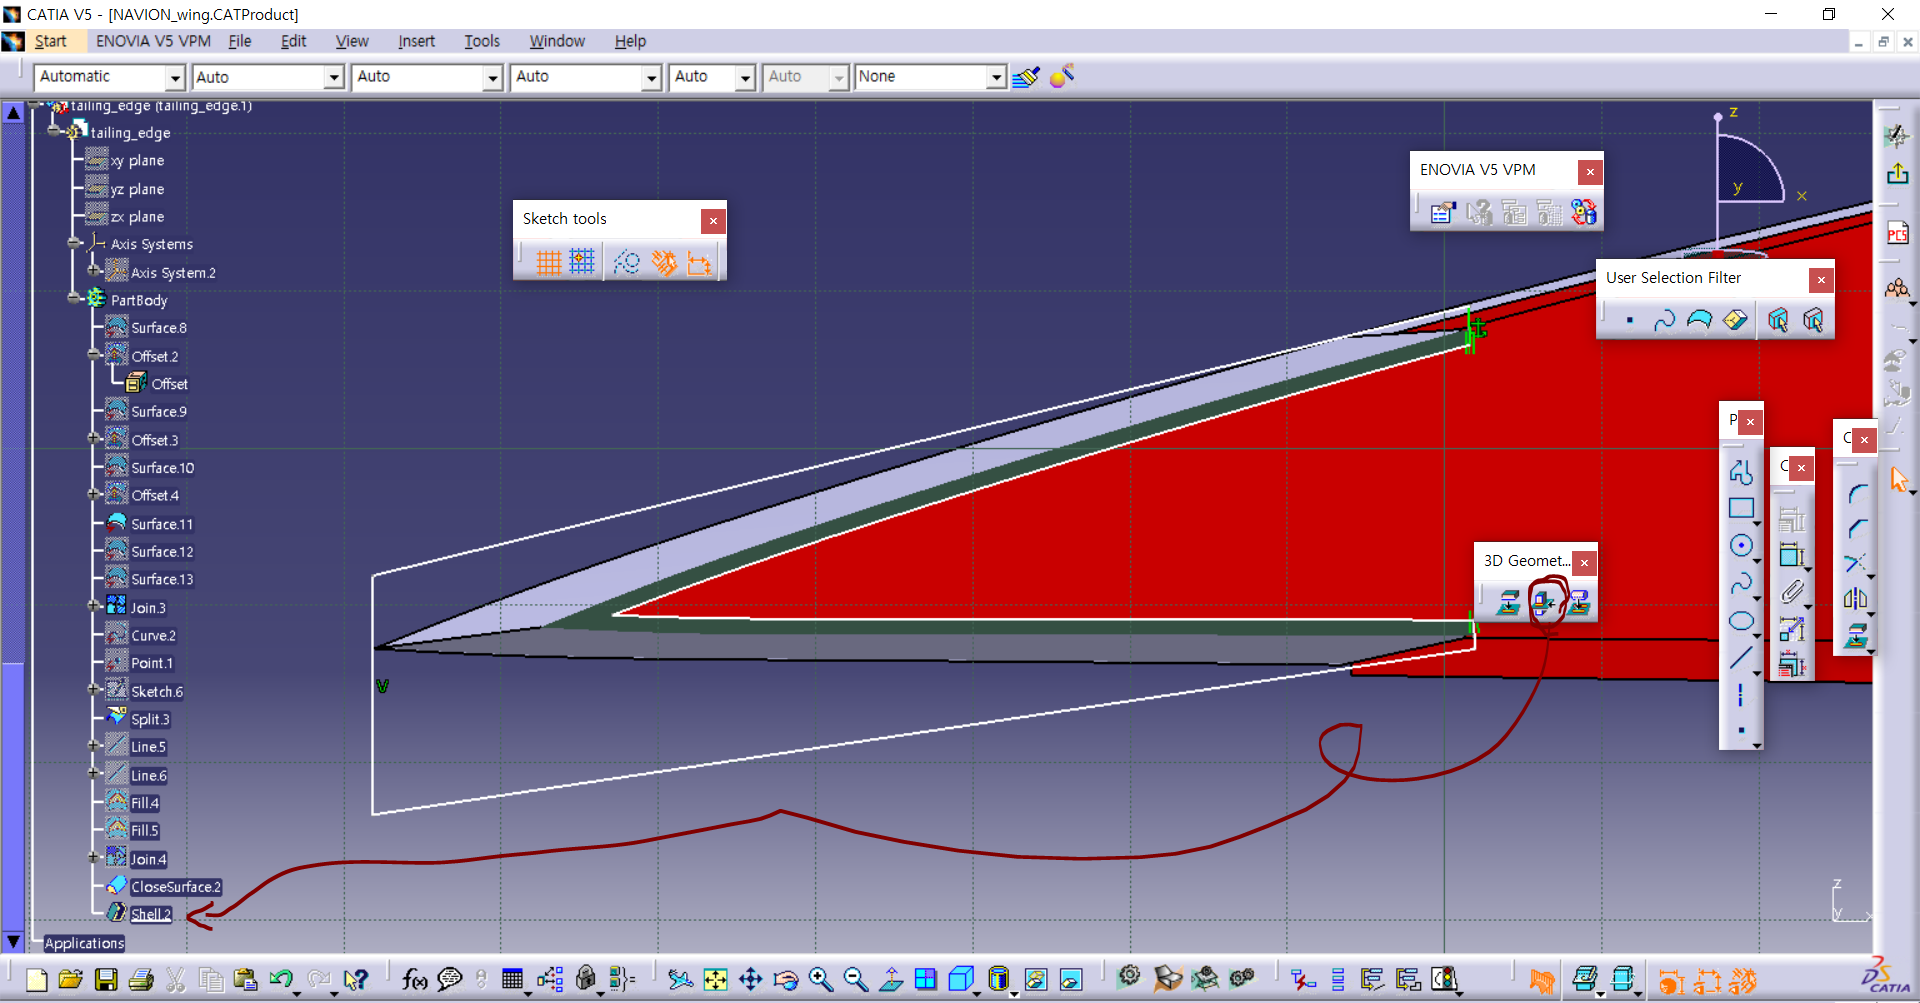The image size is (1920, 1003).
Task: Select the Chamfer operation tool
Action: pos(1856,528)
